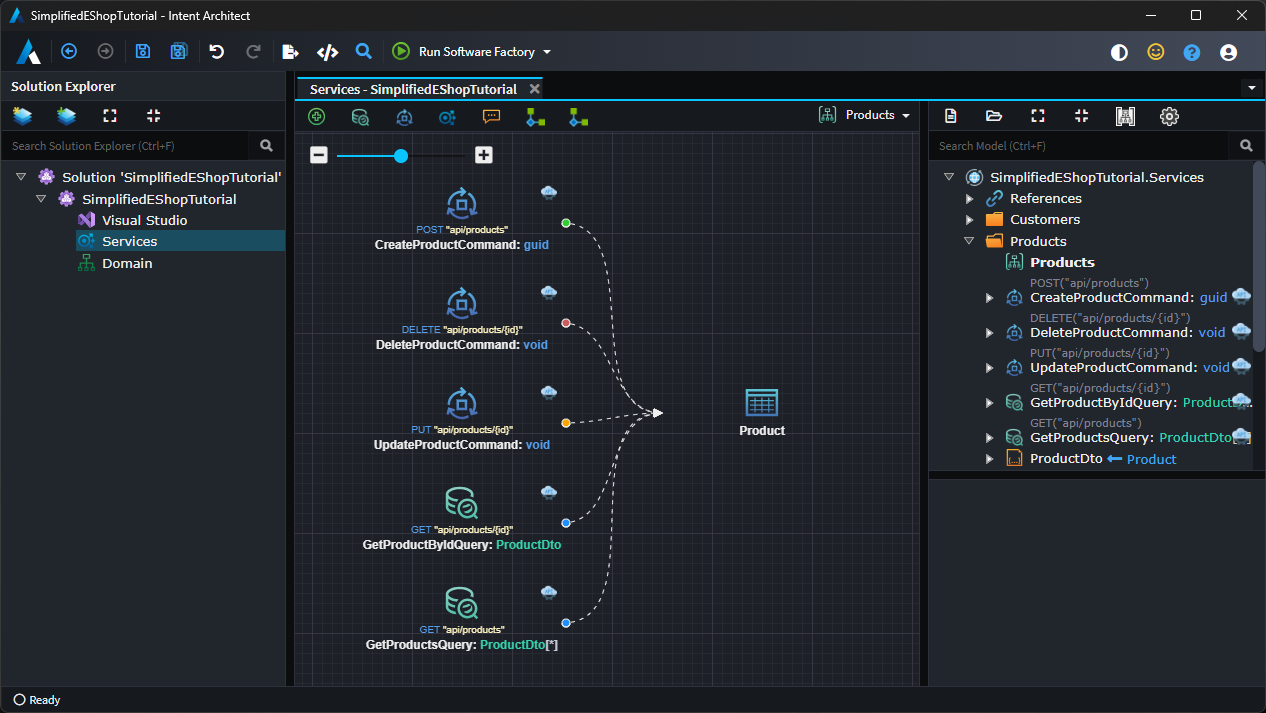
Task: Open the tab list dropdown arrow
Action: click(x=1252, y=88)
